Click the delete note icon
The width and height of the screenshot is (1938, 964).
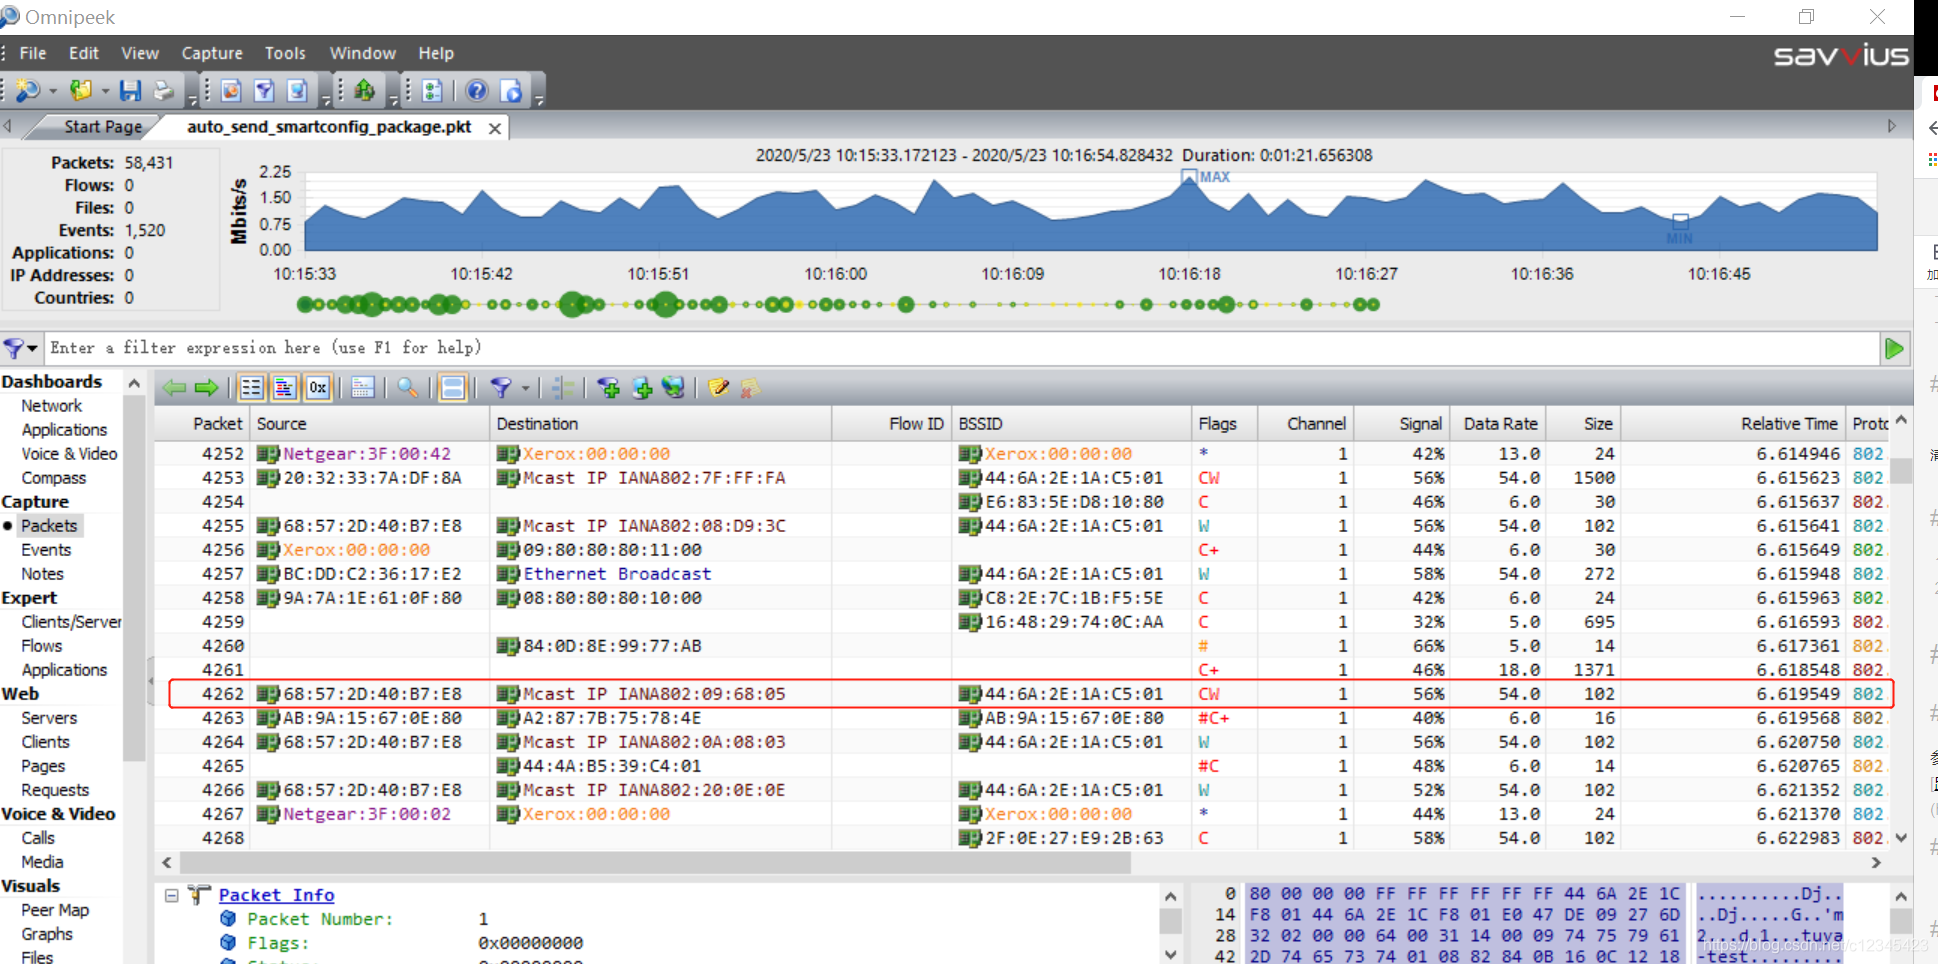pos(750,388)
